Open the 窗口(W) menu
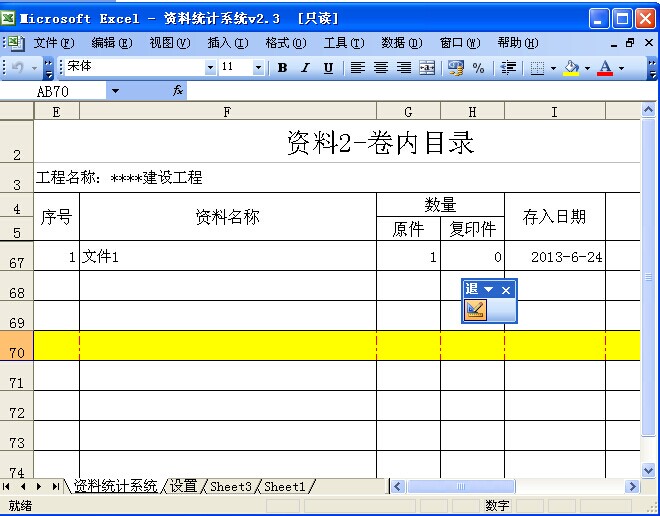The image size is (660, 516). (460, 43)
